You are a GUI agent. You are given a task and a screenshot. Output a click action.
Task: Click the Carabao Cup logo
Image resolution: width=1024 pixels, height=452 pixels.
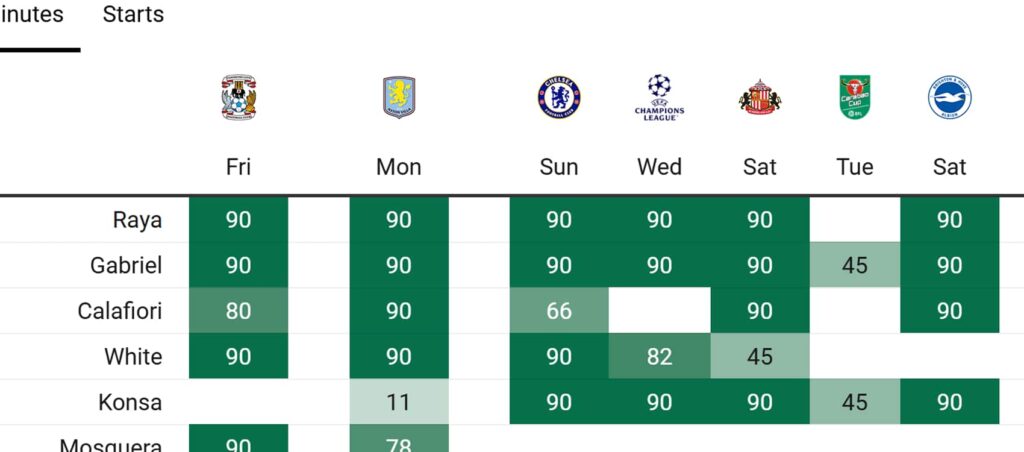(855, 97)
